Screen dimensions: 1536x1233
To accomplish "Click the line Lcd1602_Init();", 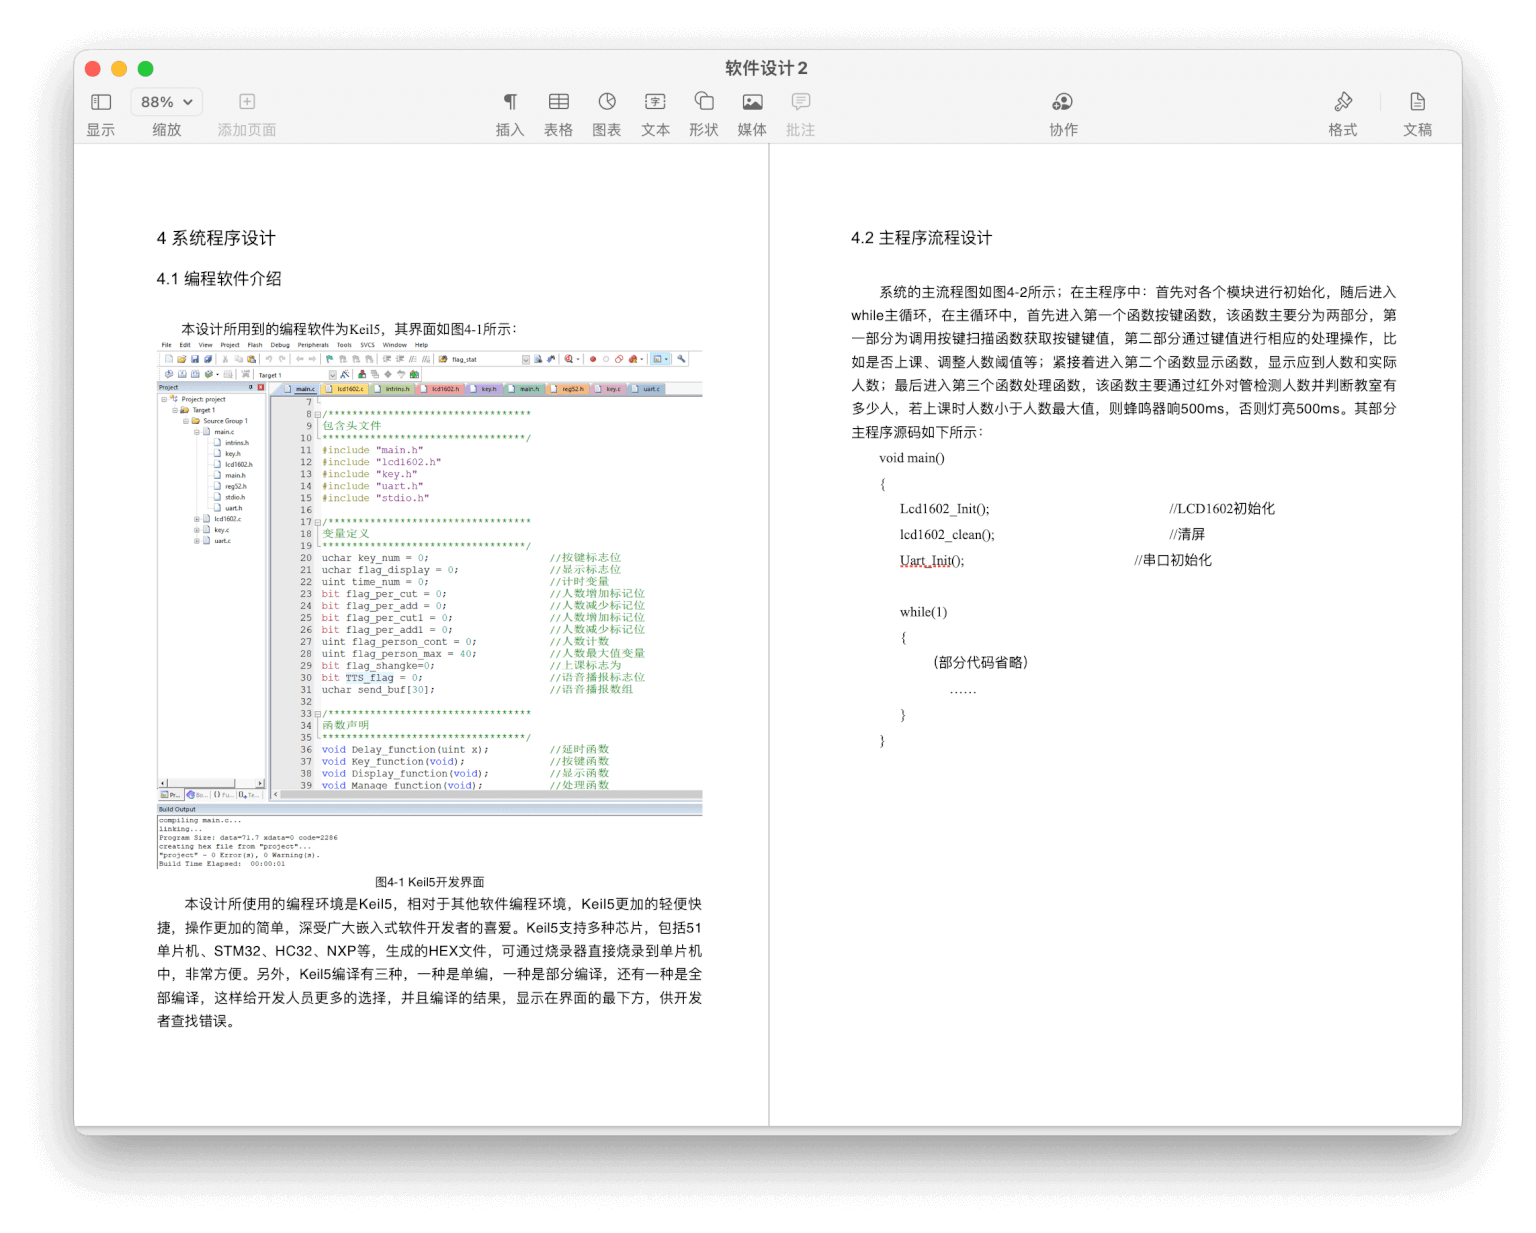I will point(944,509).
